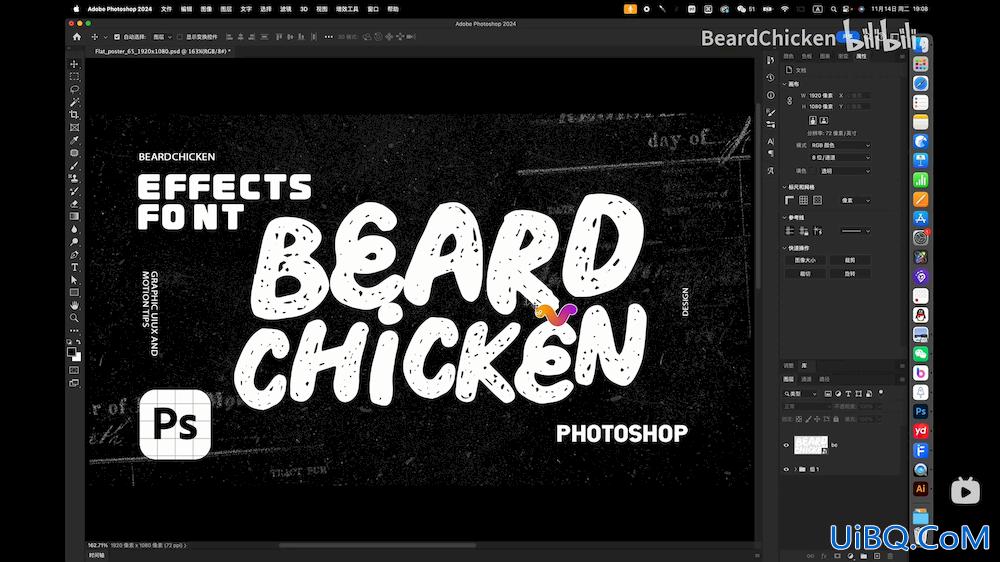Open the 图像 menu
1000x562 pixels.
click(x=206, y=9)
